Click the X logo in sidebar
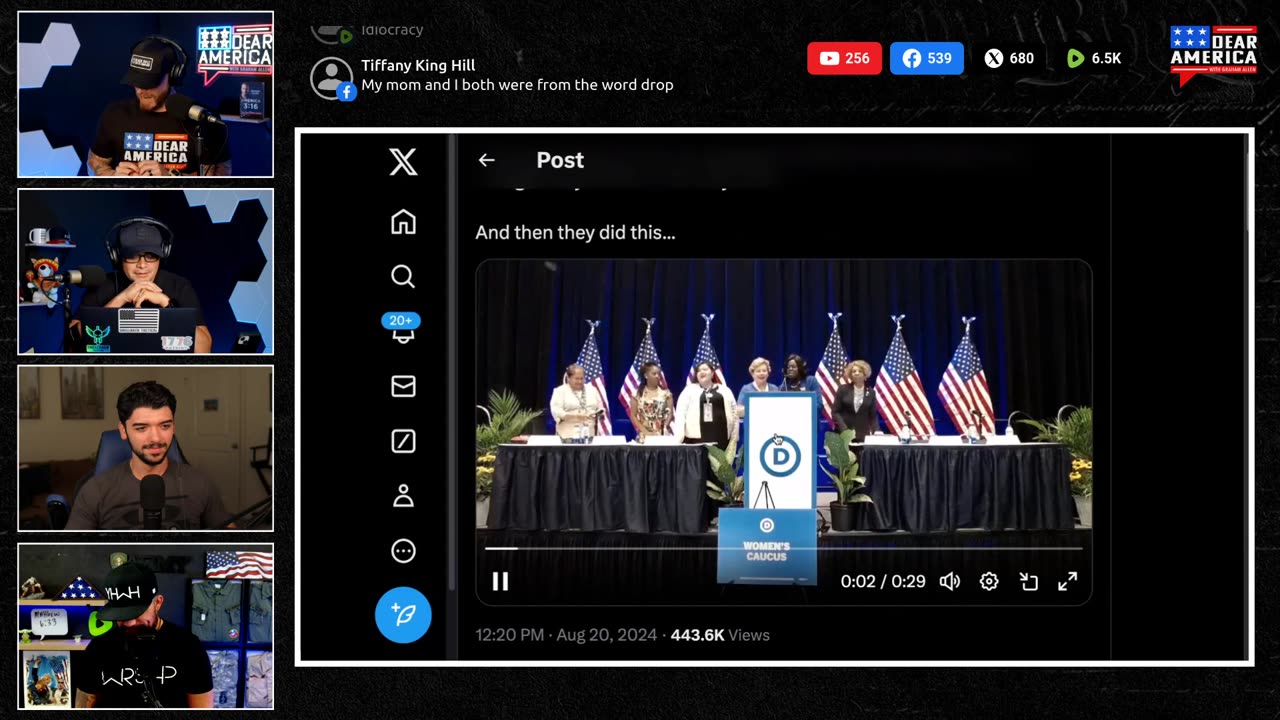Viewport: 1280px width, 720px height. tap(403, 161)
